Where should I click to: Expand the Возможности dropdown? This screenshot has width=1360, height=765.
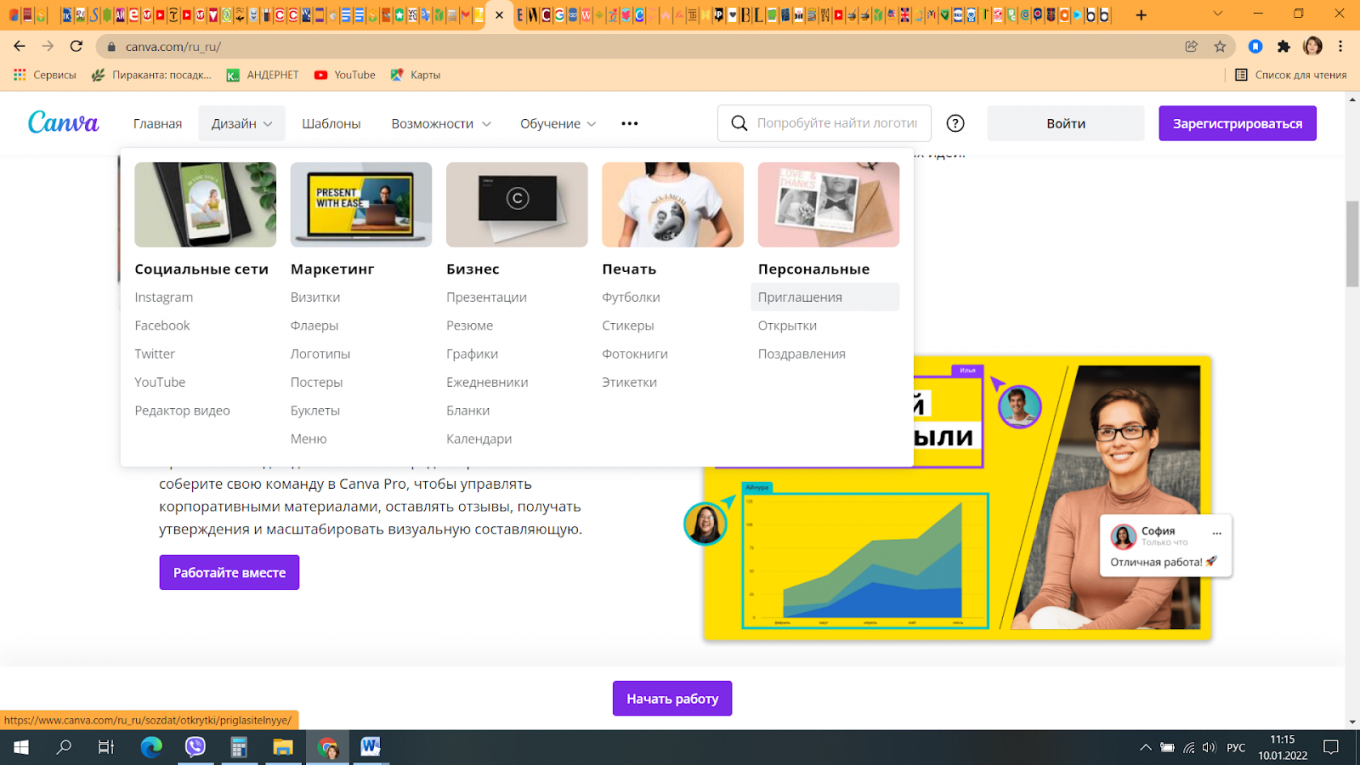(x=441, y=123)
